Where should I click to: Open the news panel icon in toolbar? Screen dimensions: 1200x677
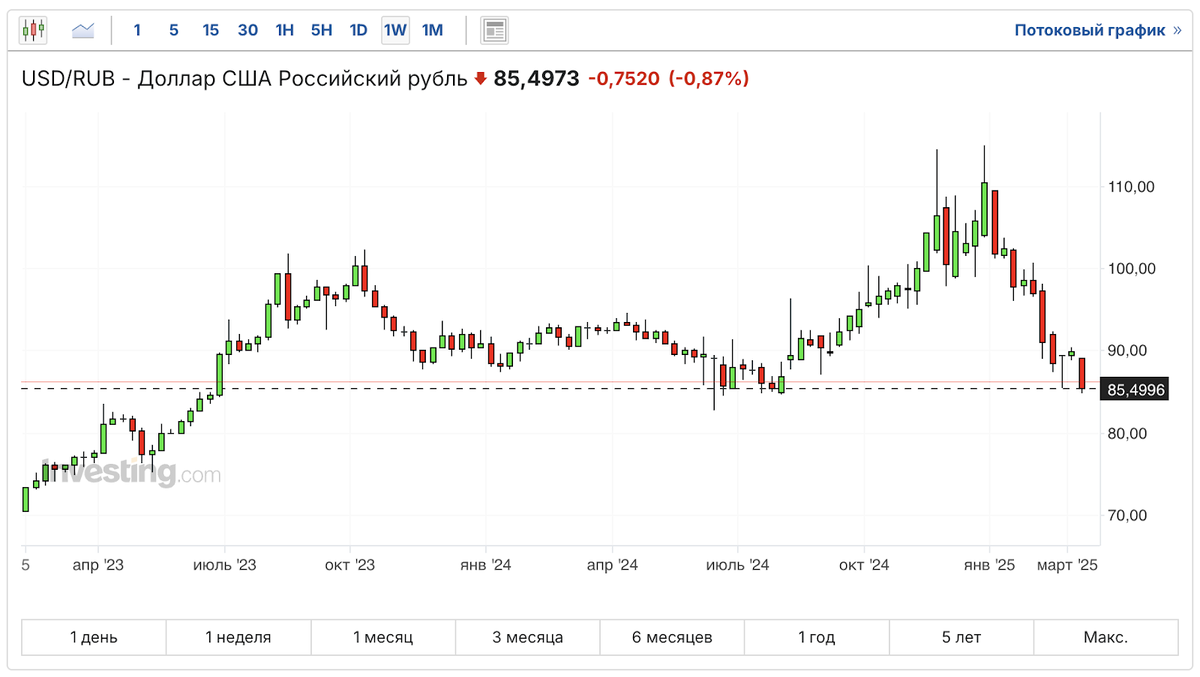pyautogui.click(x=494, y=30)
